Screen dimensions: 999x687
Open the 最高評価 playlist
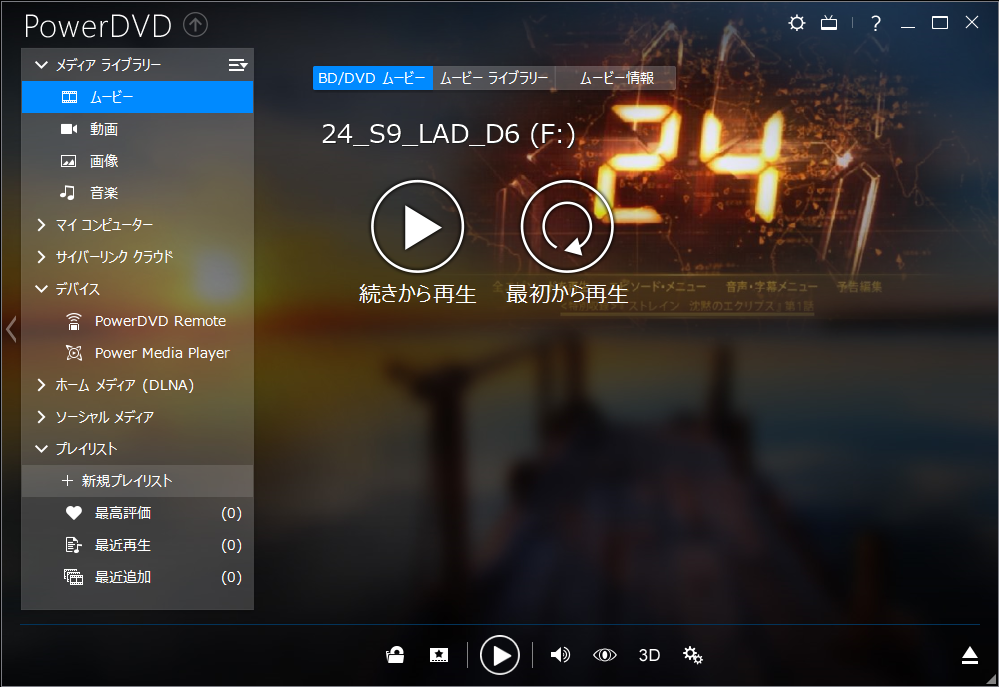pyautogui.click(x=138, y=512)
